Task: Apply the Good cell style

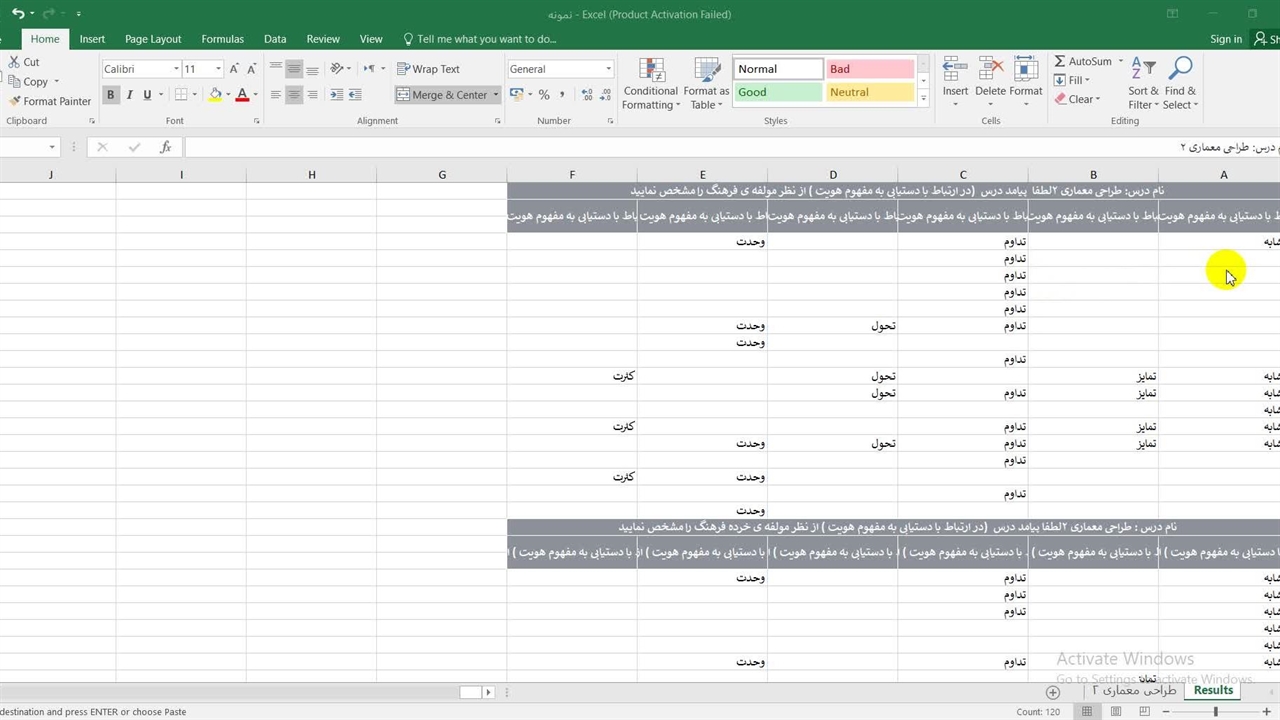Action: coord(778,92)
